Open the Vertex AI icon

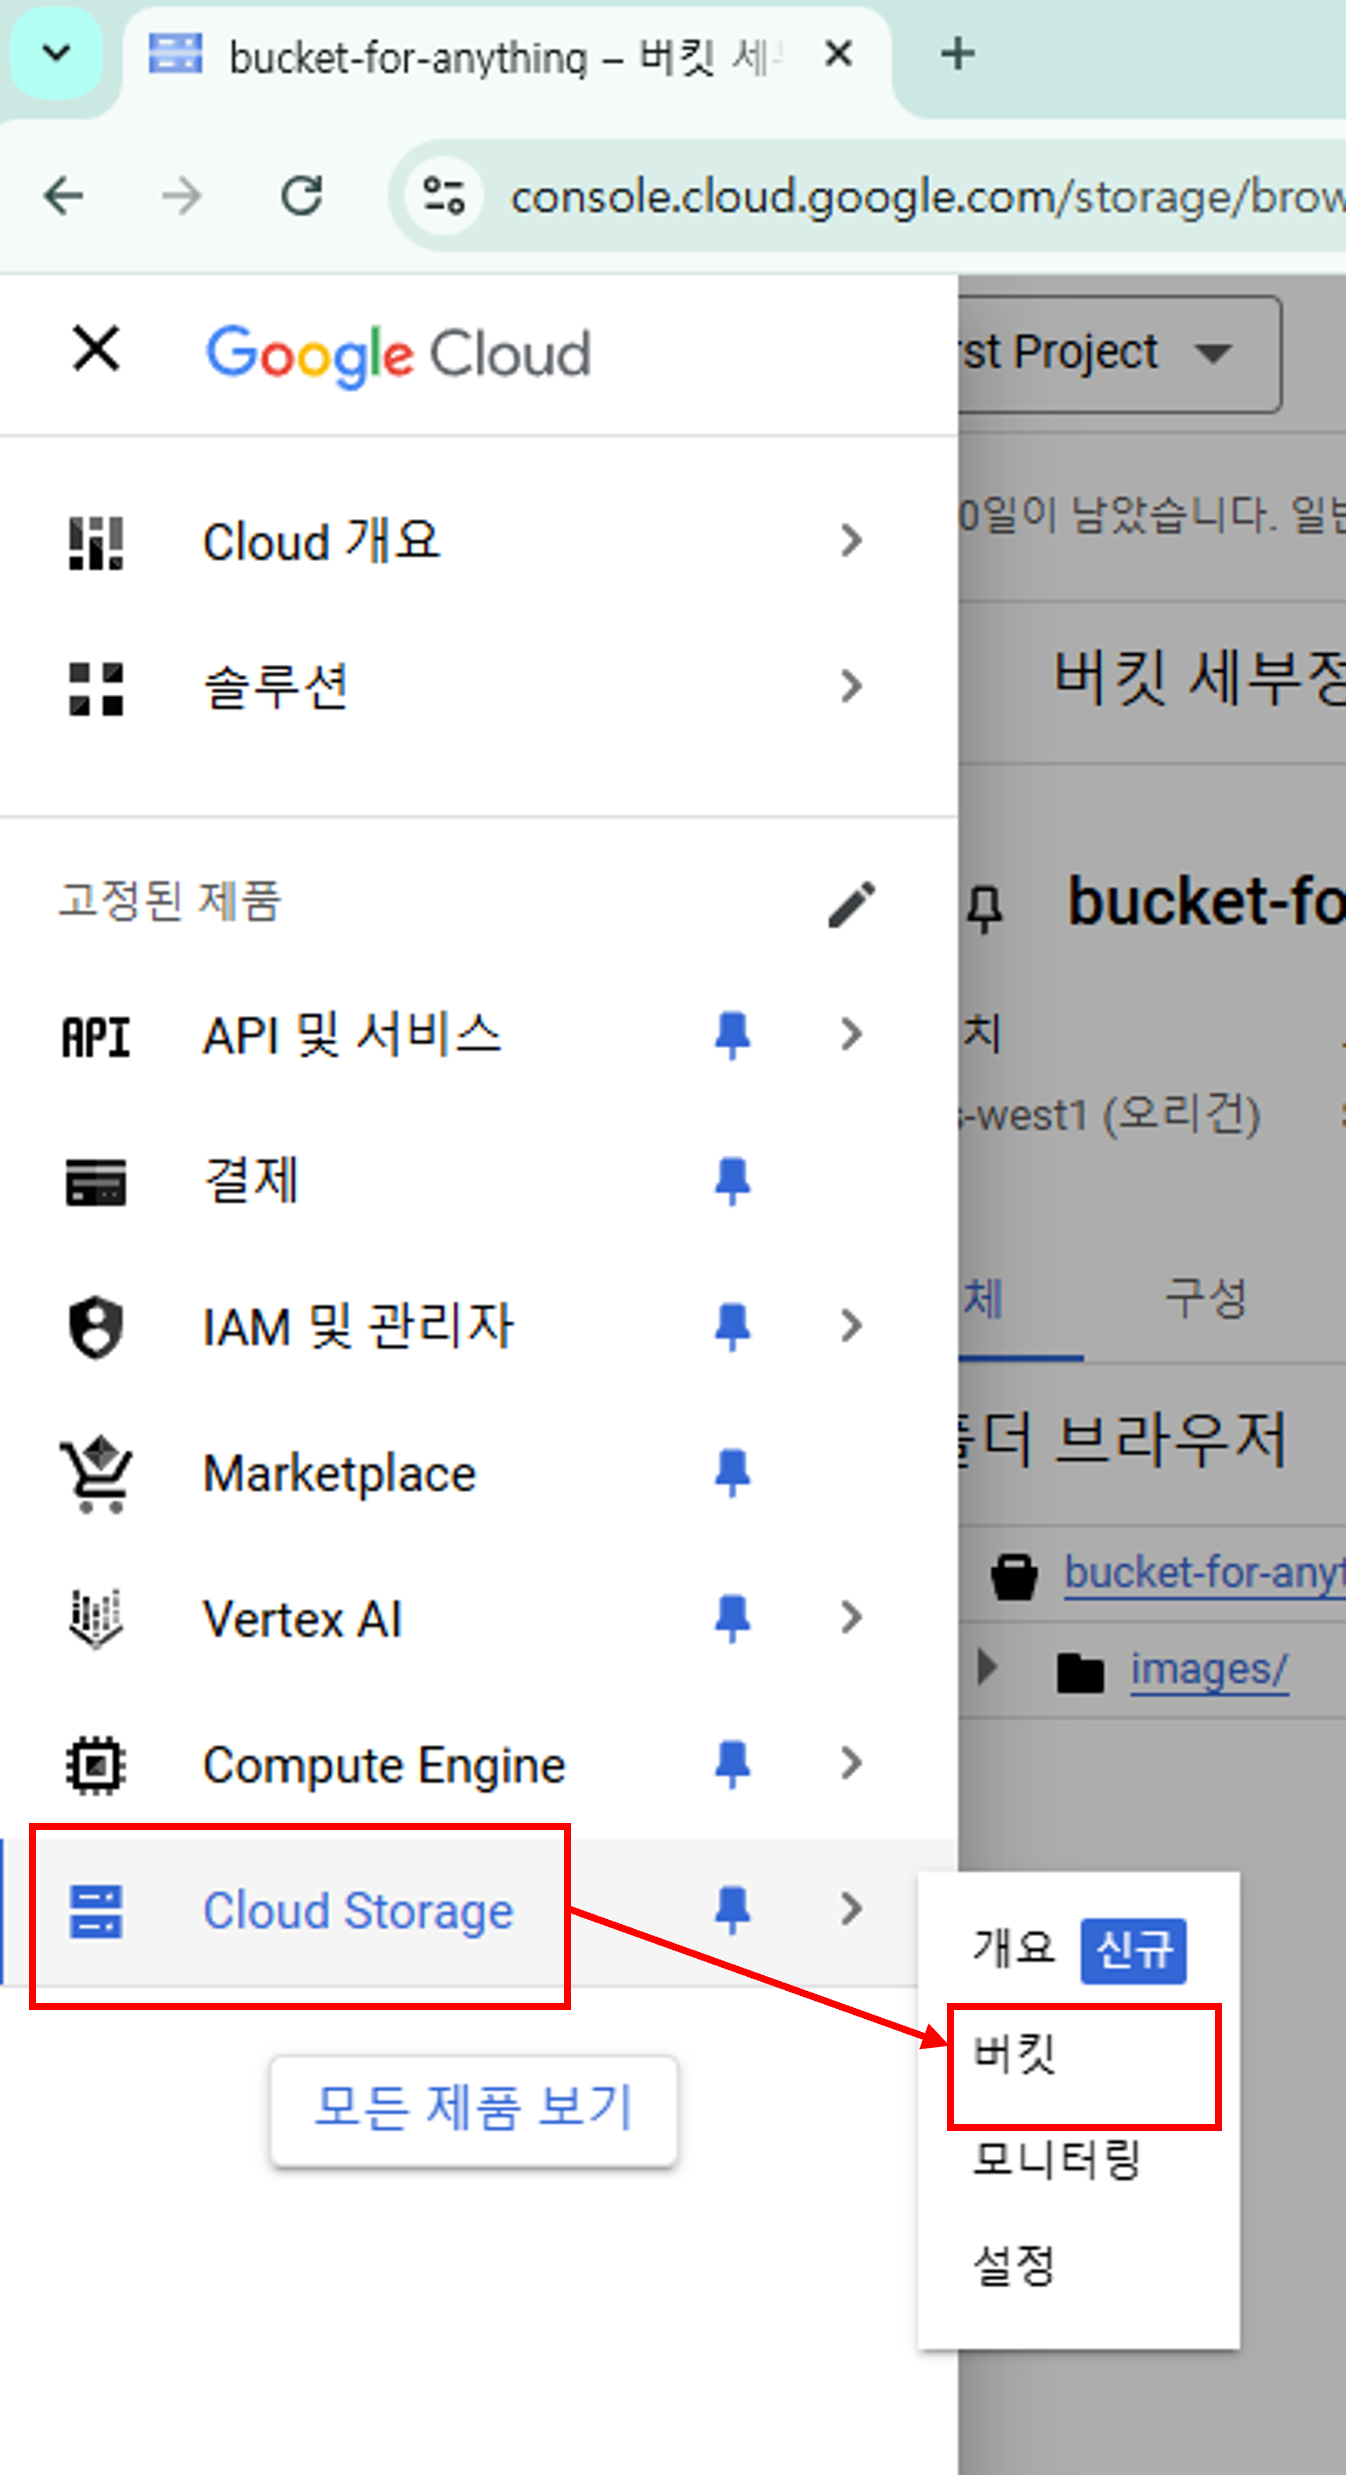point(96,1618)
